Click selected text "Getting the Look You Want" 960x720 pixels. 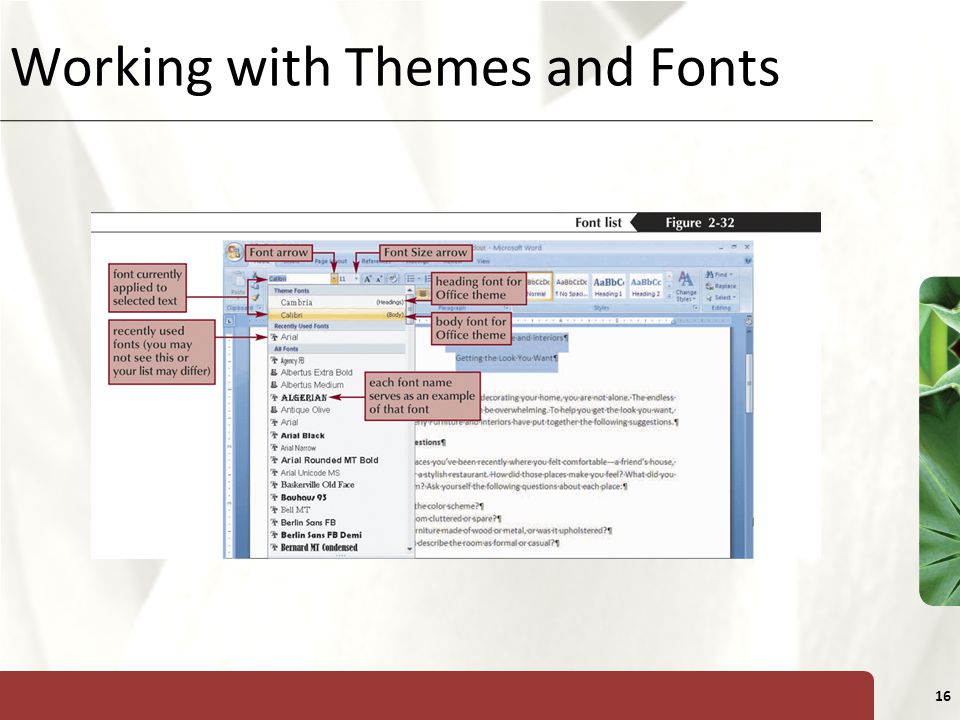pos(506,358)
